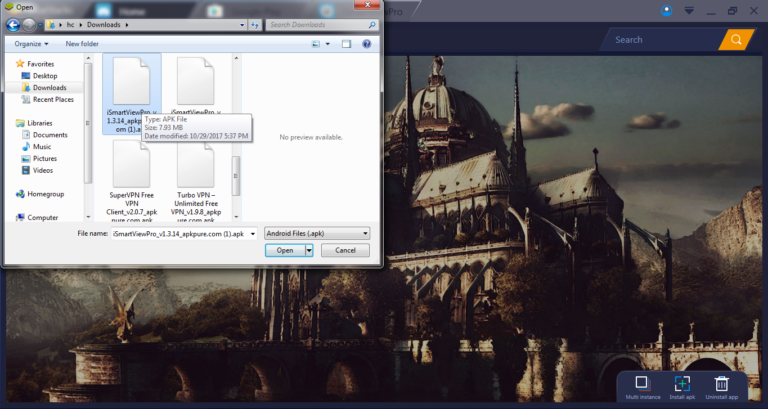Open the BlueStacks title bar dropdown menu icon
Screen dimensions: 768x409
(689, 10)
